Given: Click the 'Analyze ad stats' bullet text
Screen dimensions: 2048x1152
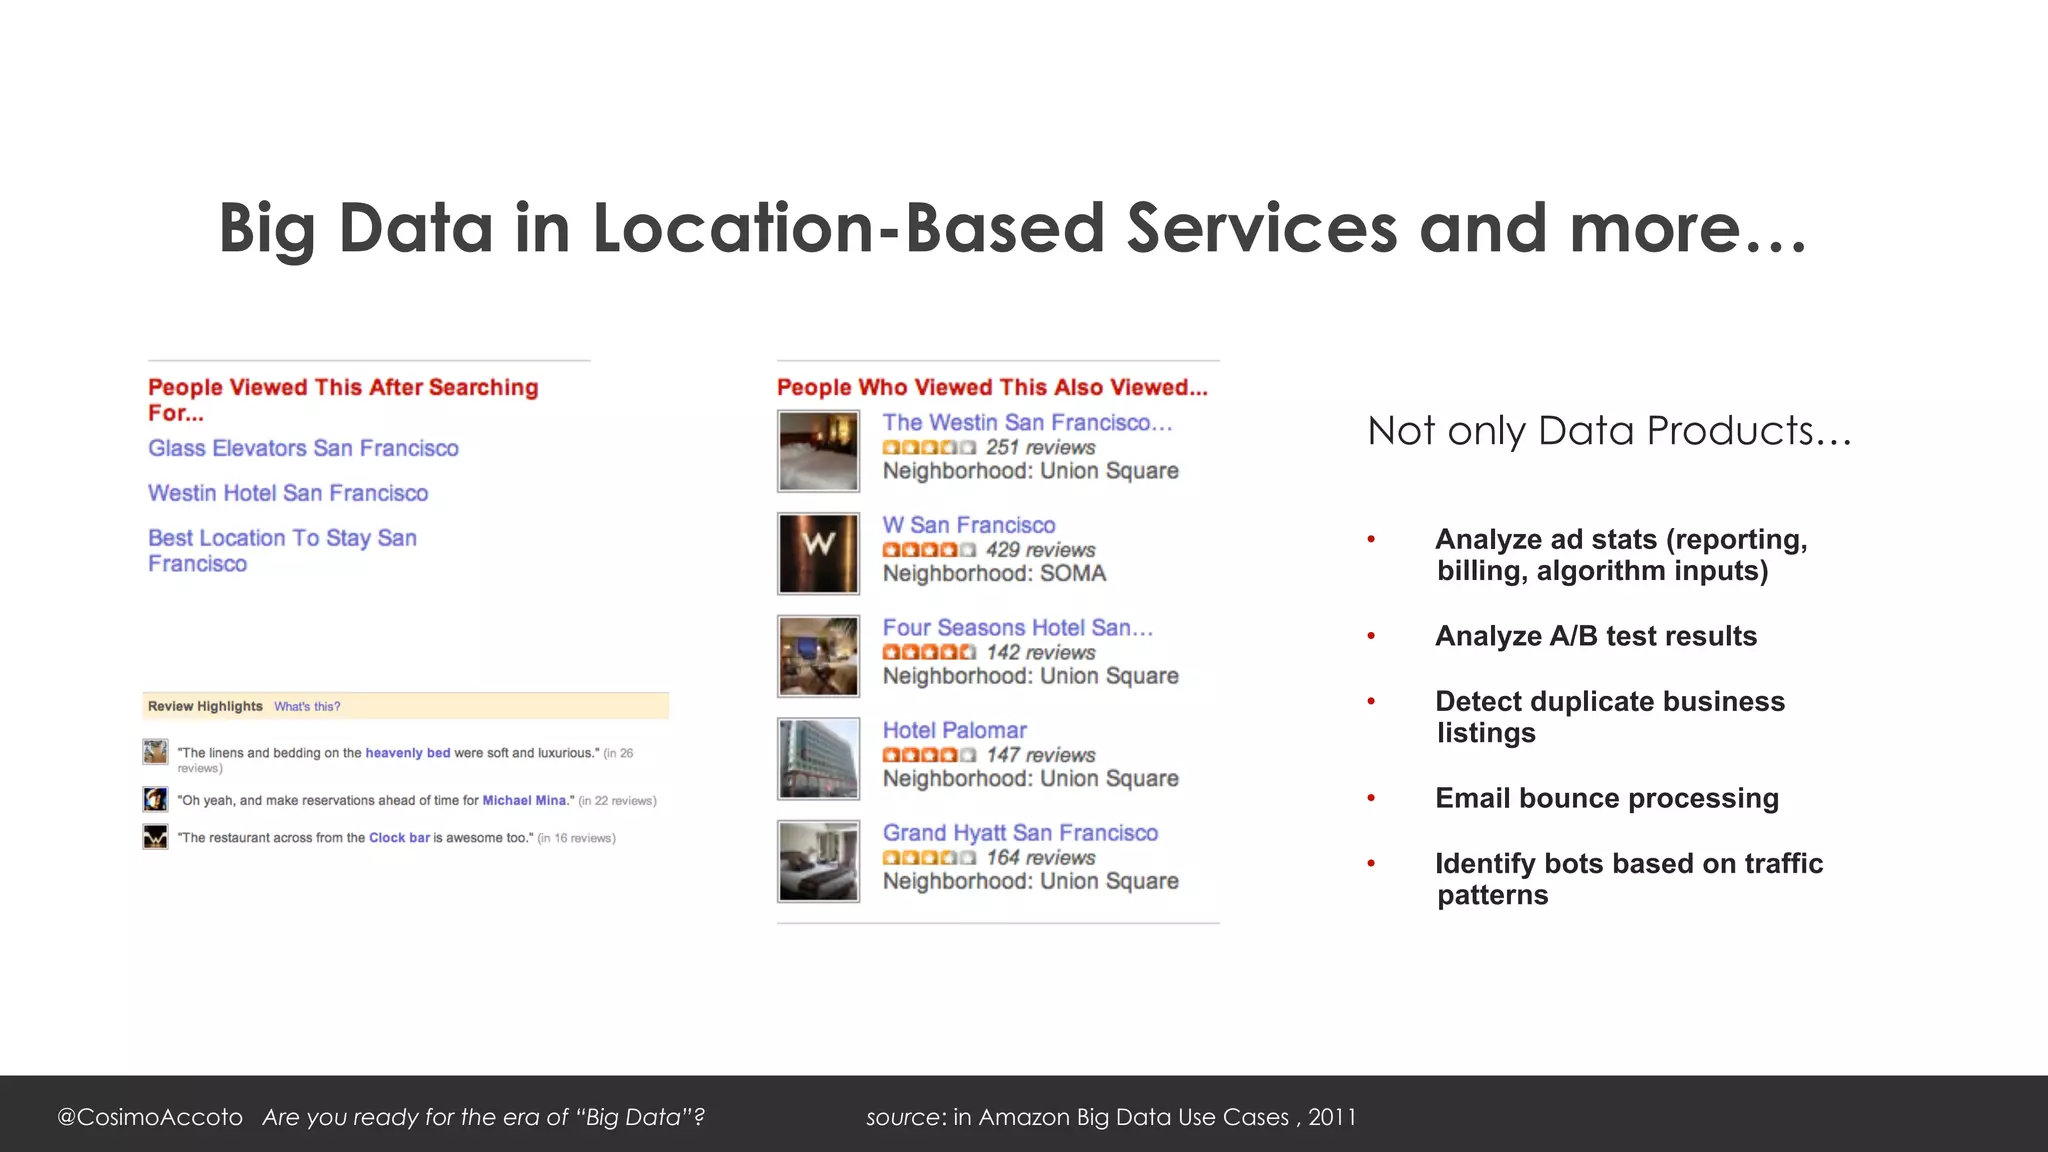Looking at the screenshot, I should tap(1621, 555).
